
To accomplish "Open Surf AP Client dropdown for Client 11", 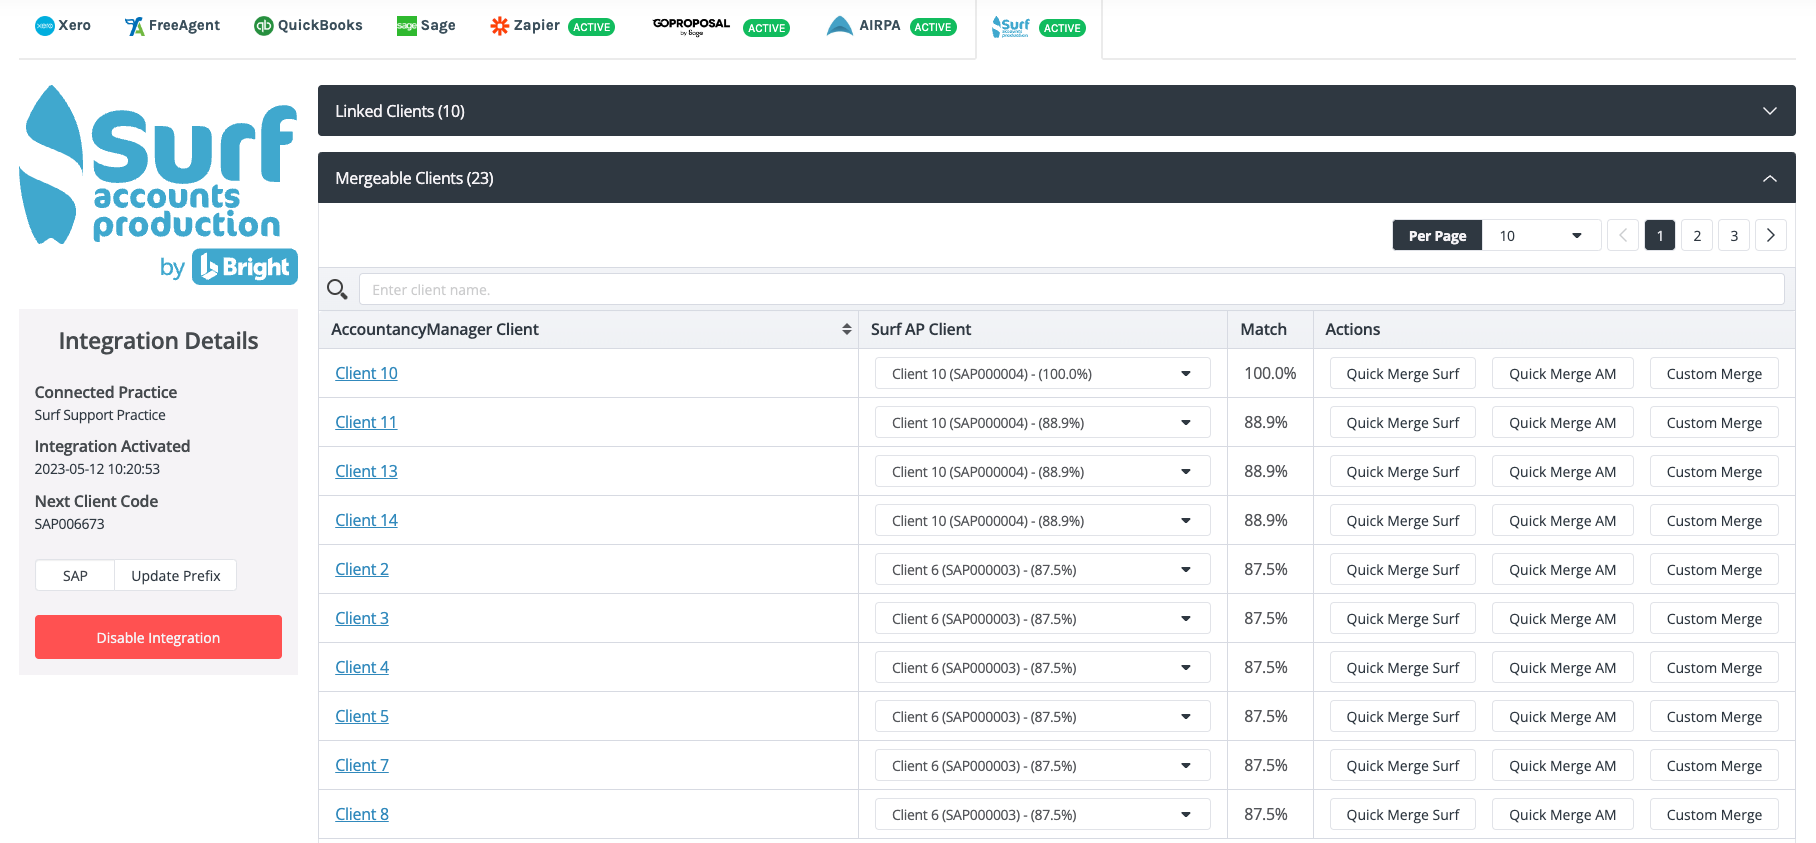I will [1042, 423].
